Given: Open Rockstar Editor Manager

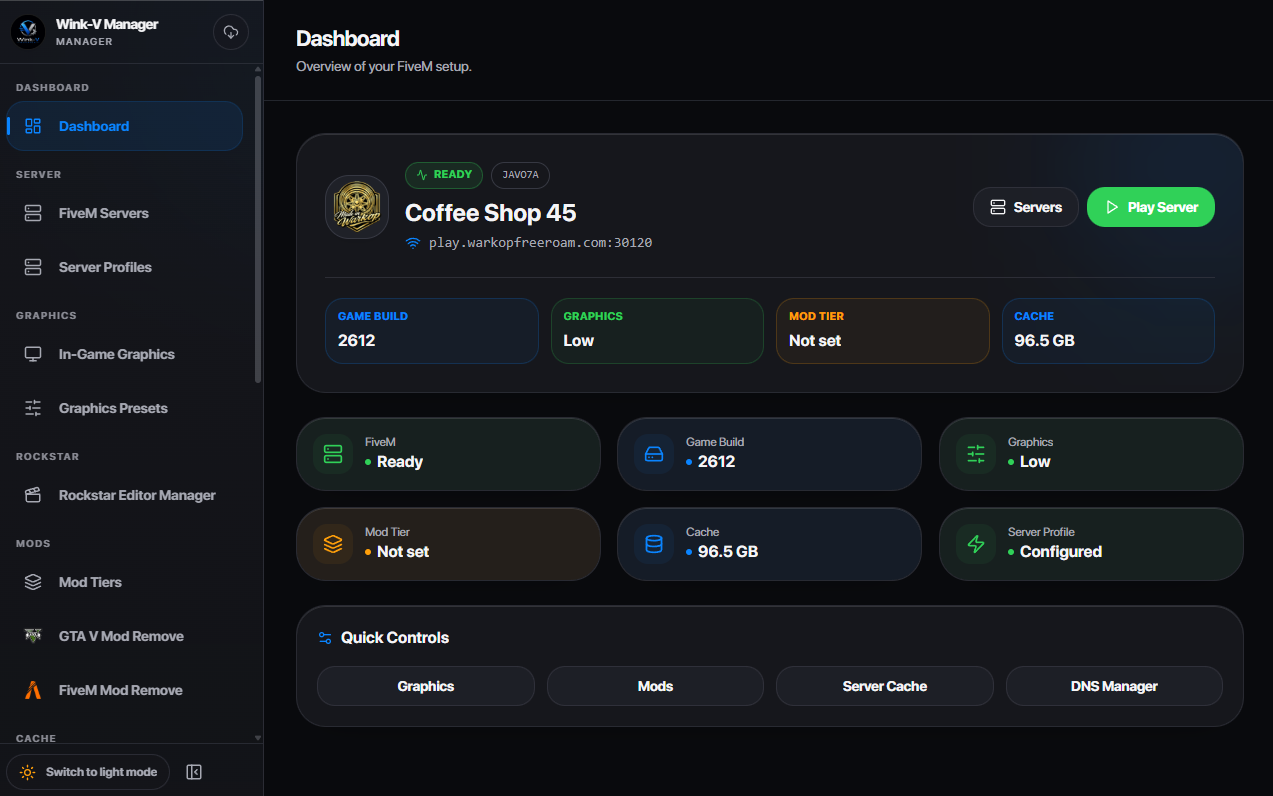Looking at the screenshot, I should tap(125, 495).
